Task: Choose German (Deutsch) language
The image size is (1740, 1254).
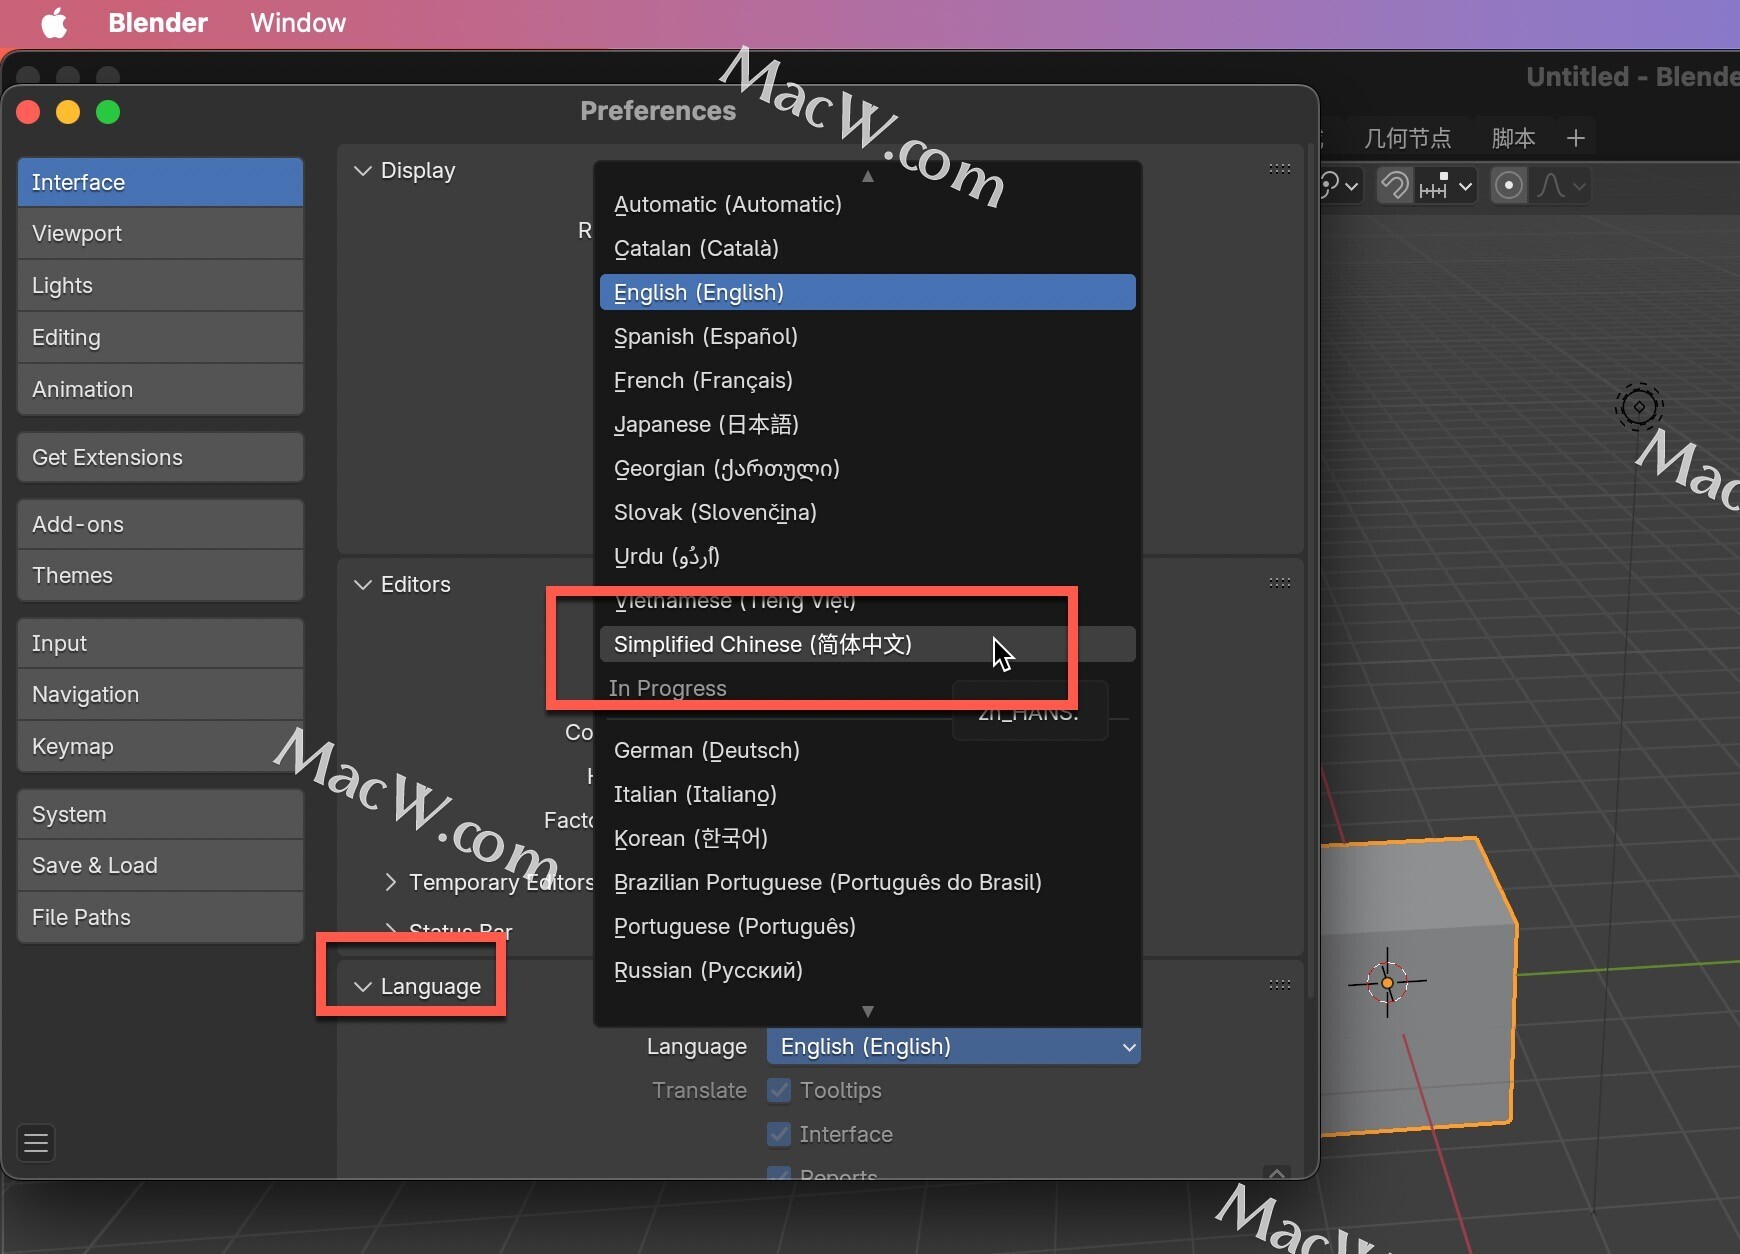Action: click(x=868, y=750)
